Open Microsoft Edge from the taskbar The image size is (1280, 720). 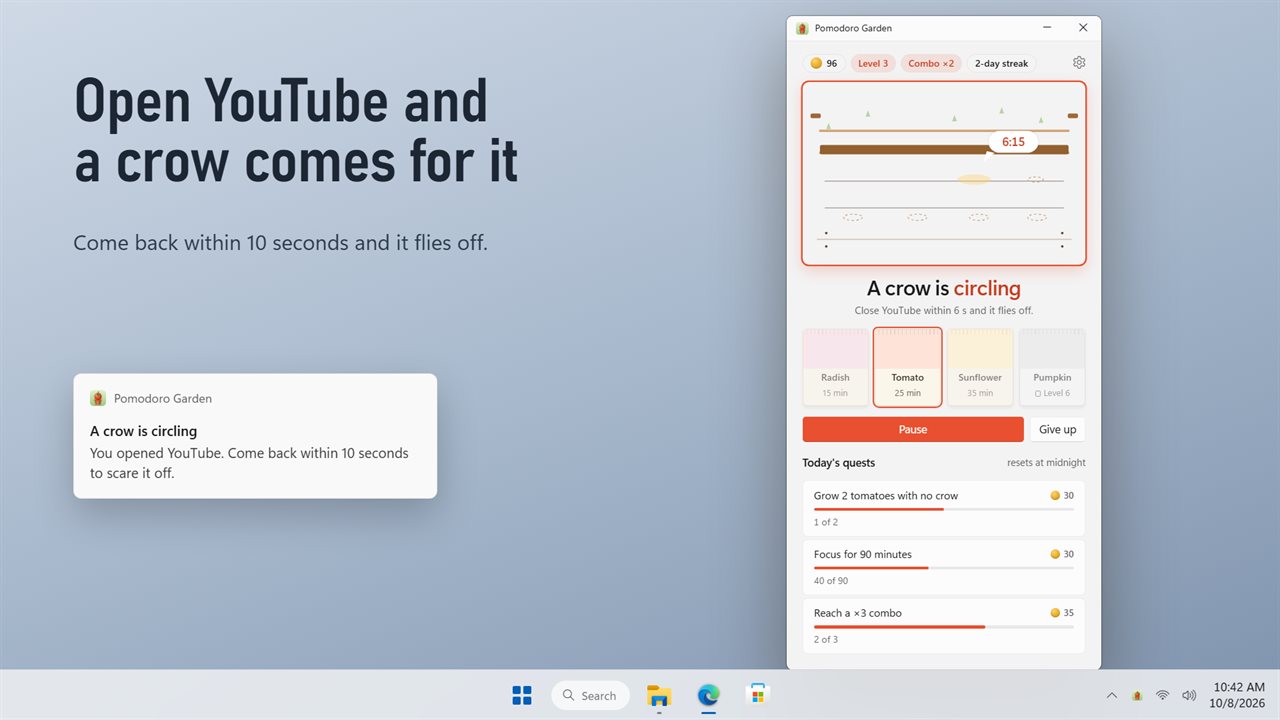(708, 695)
